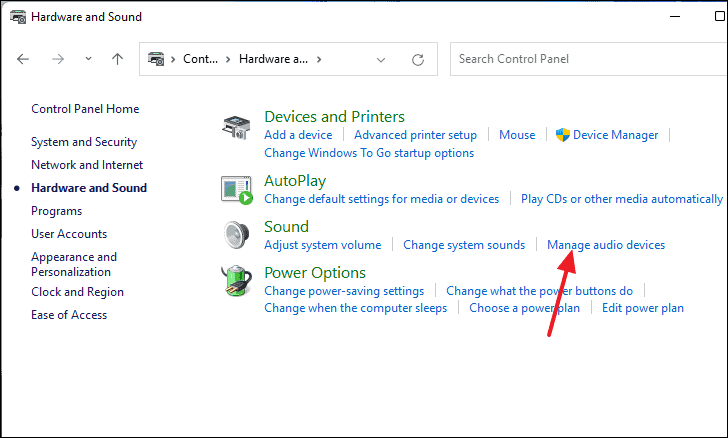Open the AutoPlay heading
728x438 pixels.
pyautogui.click(x=295, y=181)
